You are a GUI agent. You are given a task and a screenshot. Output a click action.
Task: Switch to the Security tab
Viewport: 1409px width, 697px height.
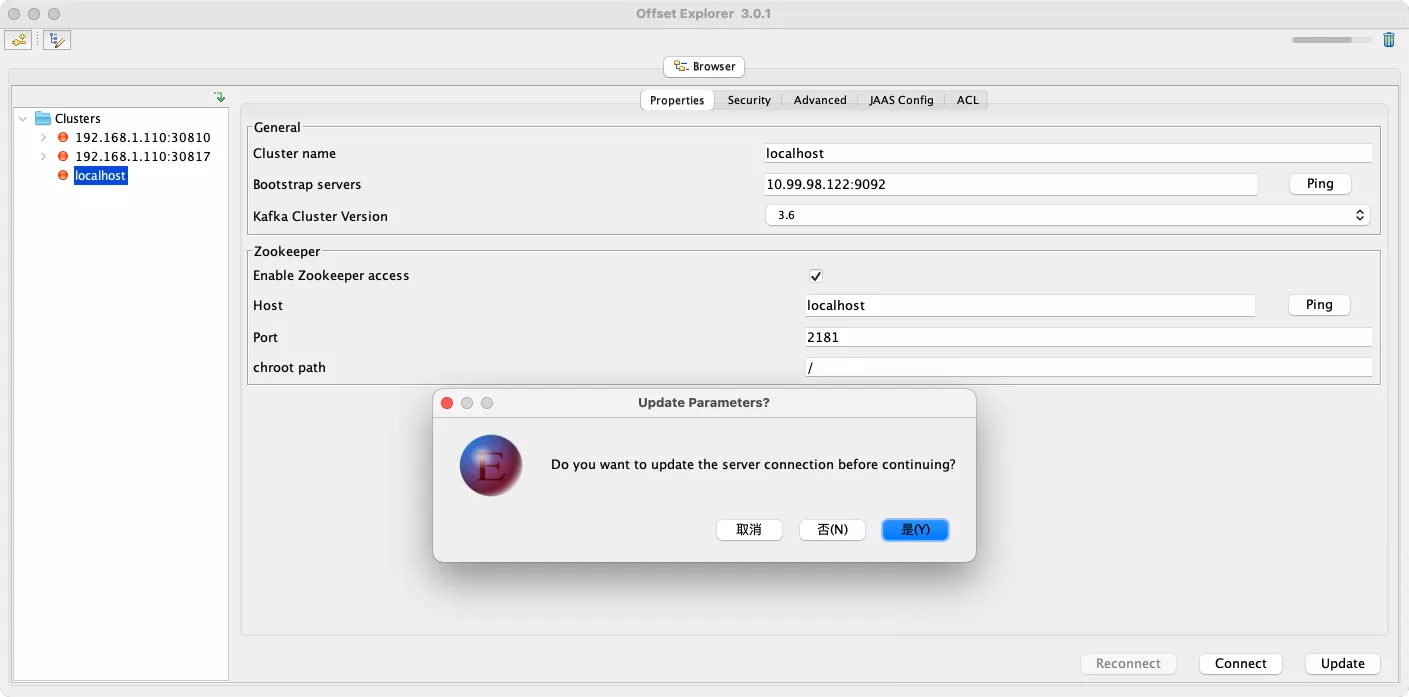tap(749, 100)
